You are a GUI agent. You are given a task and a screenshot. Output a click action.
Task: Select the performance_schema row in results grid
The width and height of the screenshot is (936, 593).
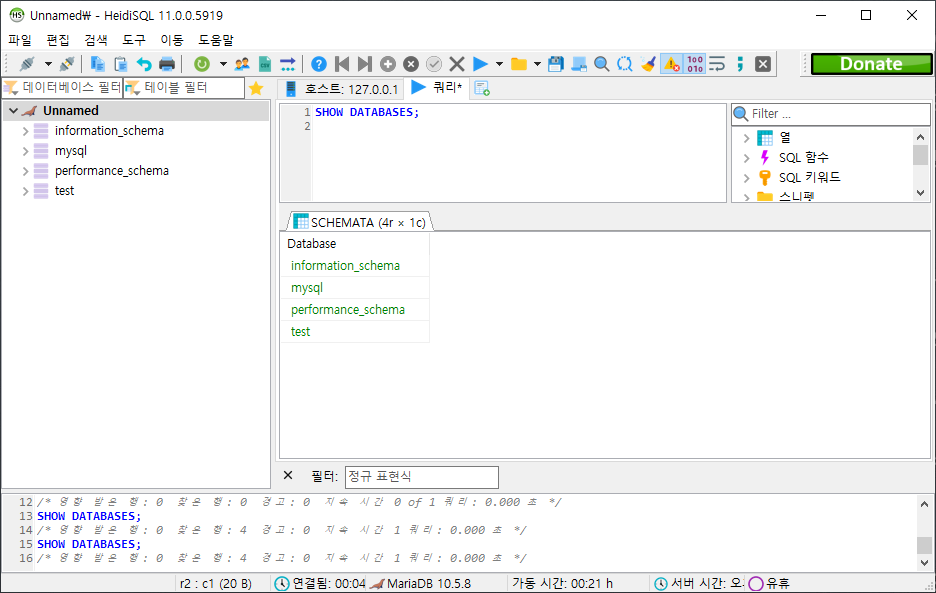[348, 310]
